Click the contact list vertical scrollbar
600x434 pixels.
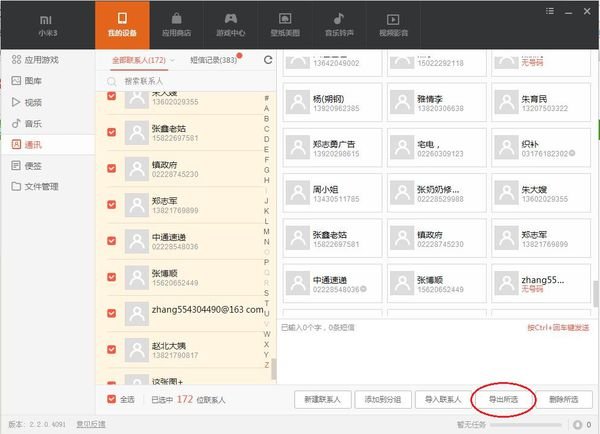274,369
